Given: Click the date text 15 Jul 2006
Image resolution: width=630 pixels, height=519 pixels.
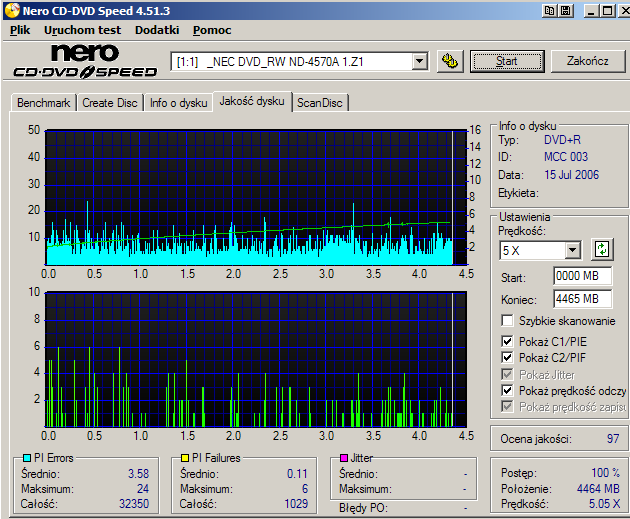Looking at the screenshot, I should point(571,175).
